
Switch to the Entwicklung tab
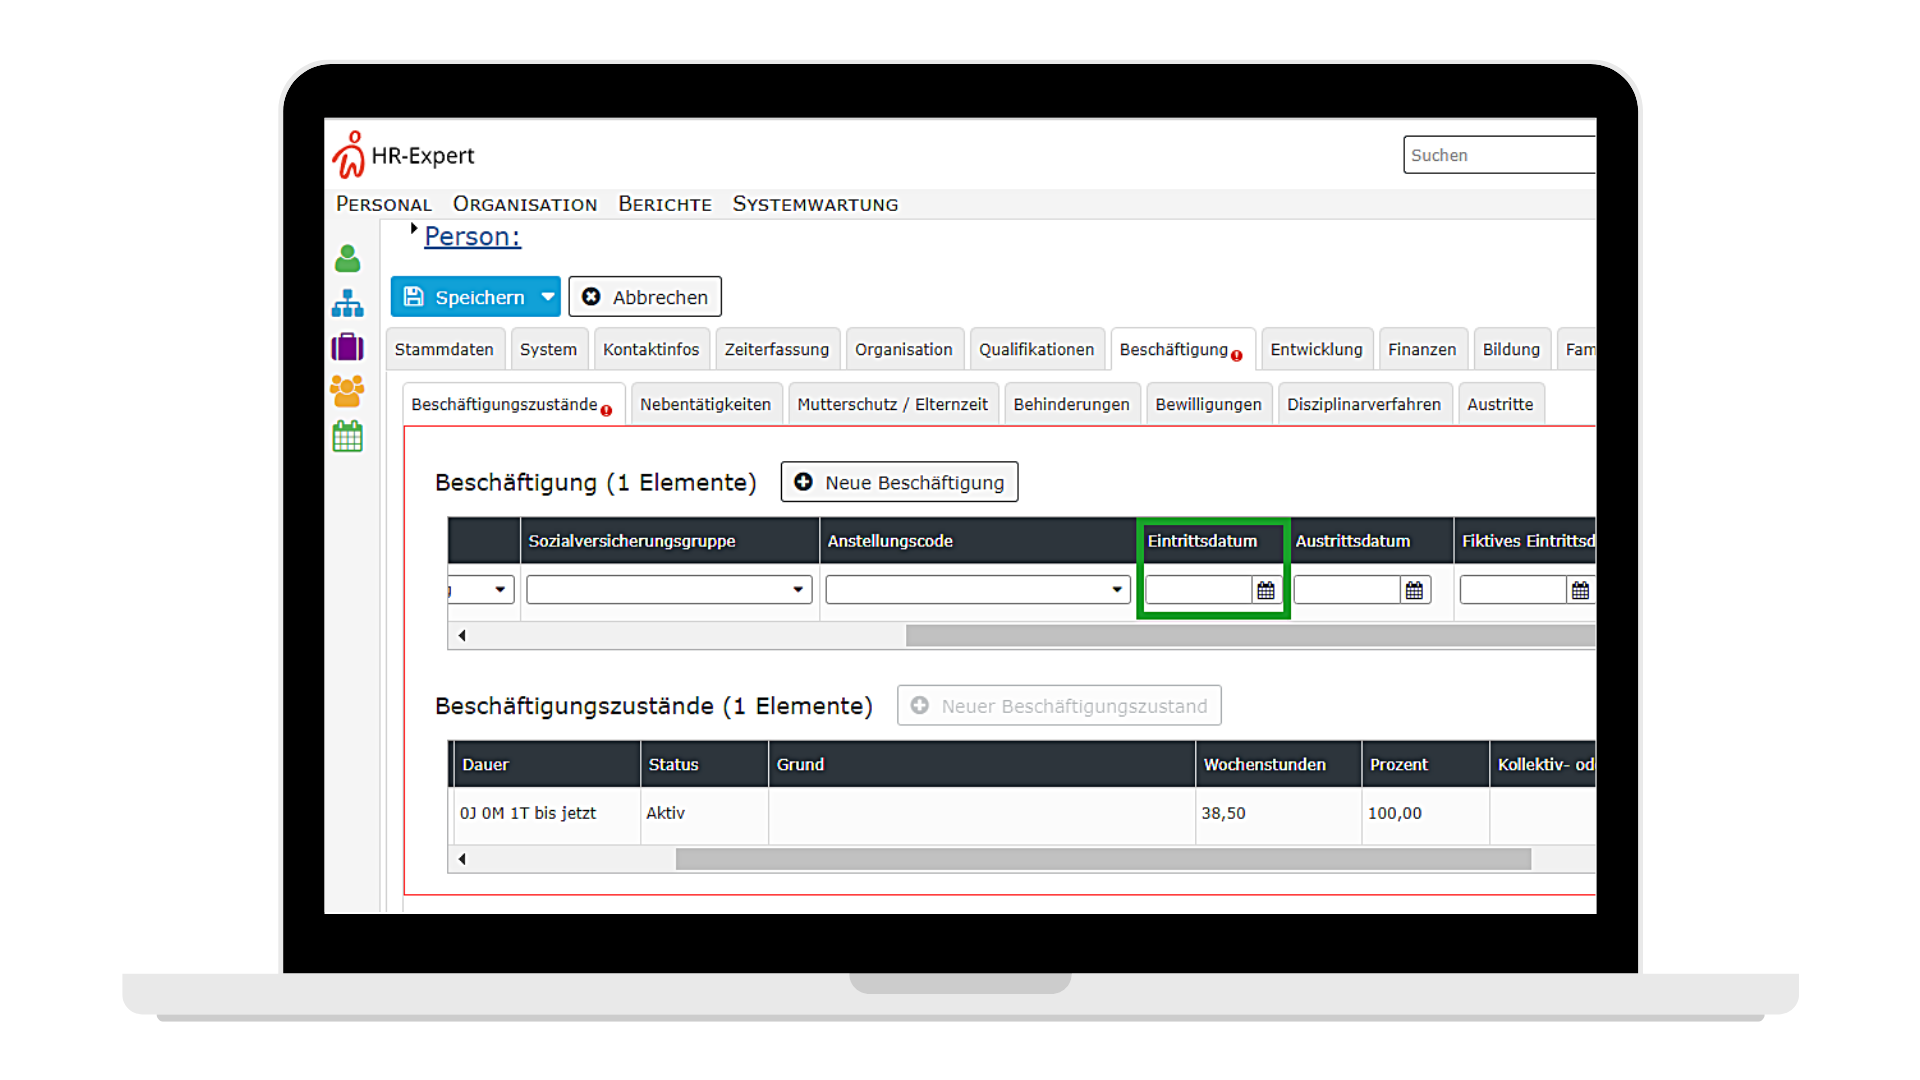(x=1316, y=349)
